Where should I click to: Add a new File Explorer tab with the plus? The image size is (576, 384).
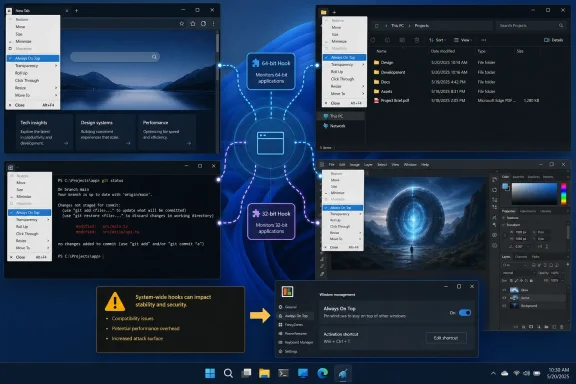coord(334,12)
